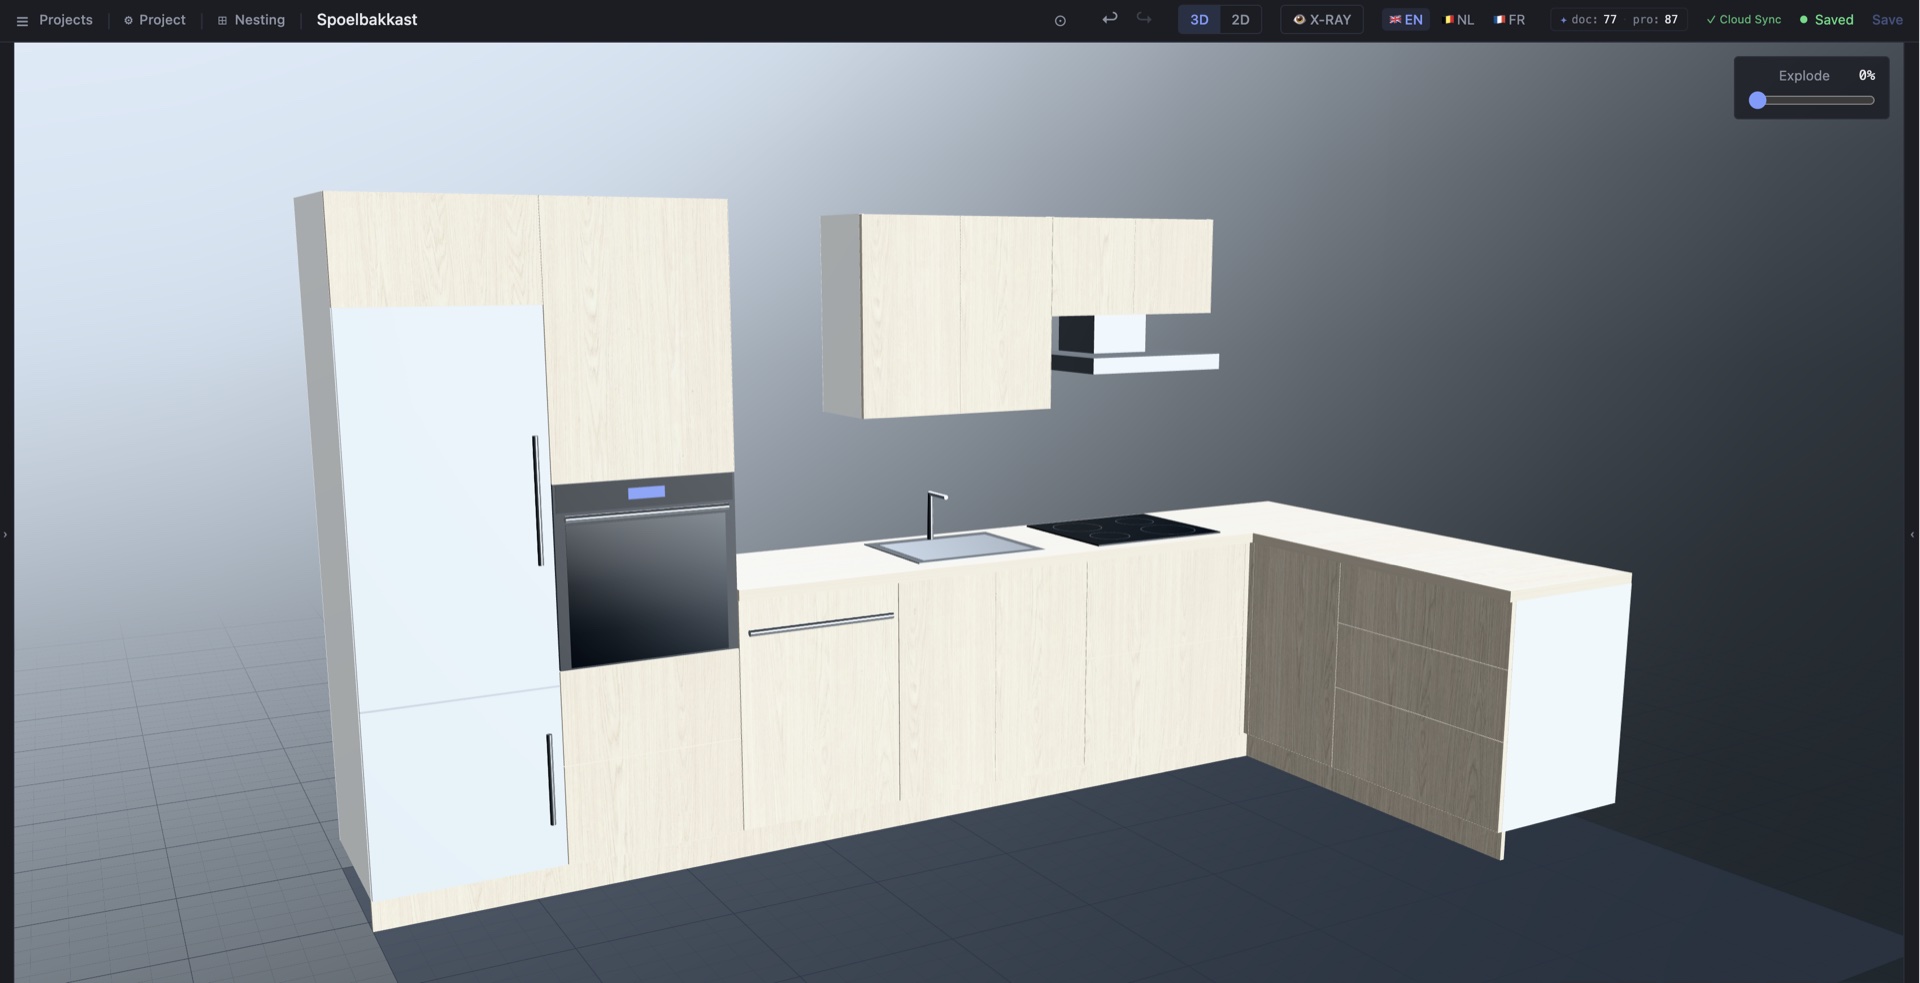Open the hamburger menu icon
Screen dimensions: 1920x983
[22, 20]
